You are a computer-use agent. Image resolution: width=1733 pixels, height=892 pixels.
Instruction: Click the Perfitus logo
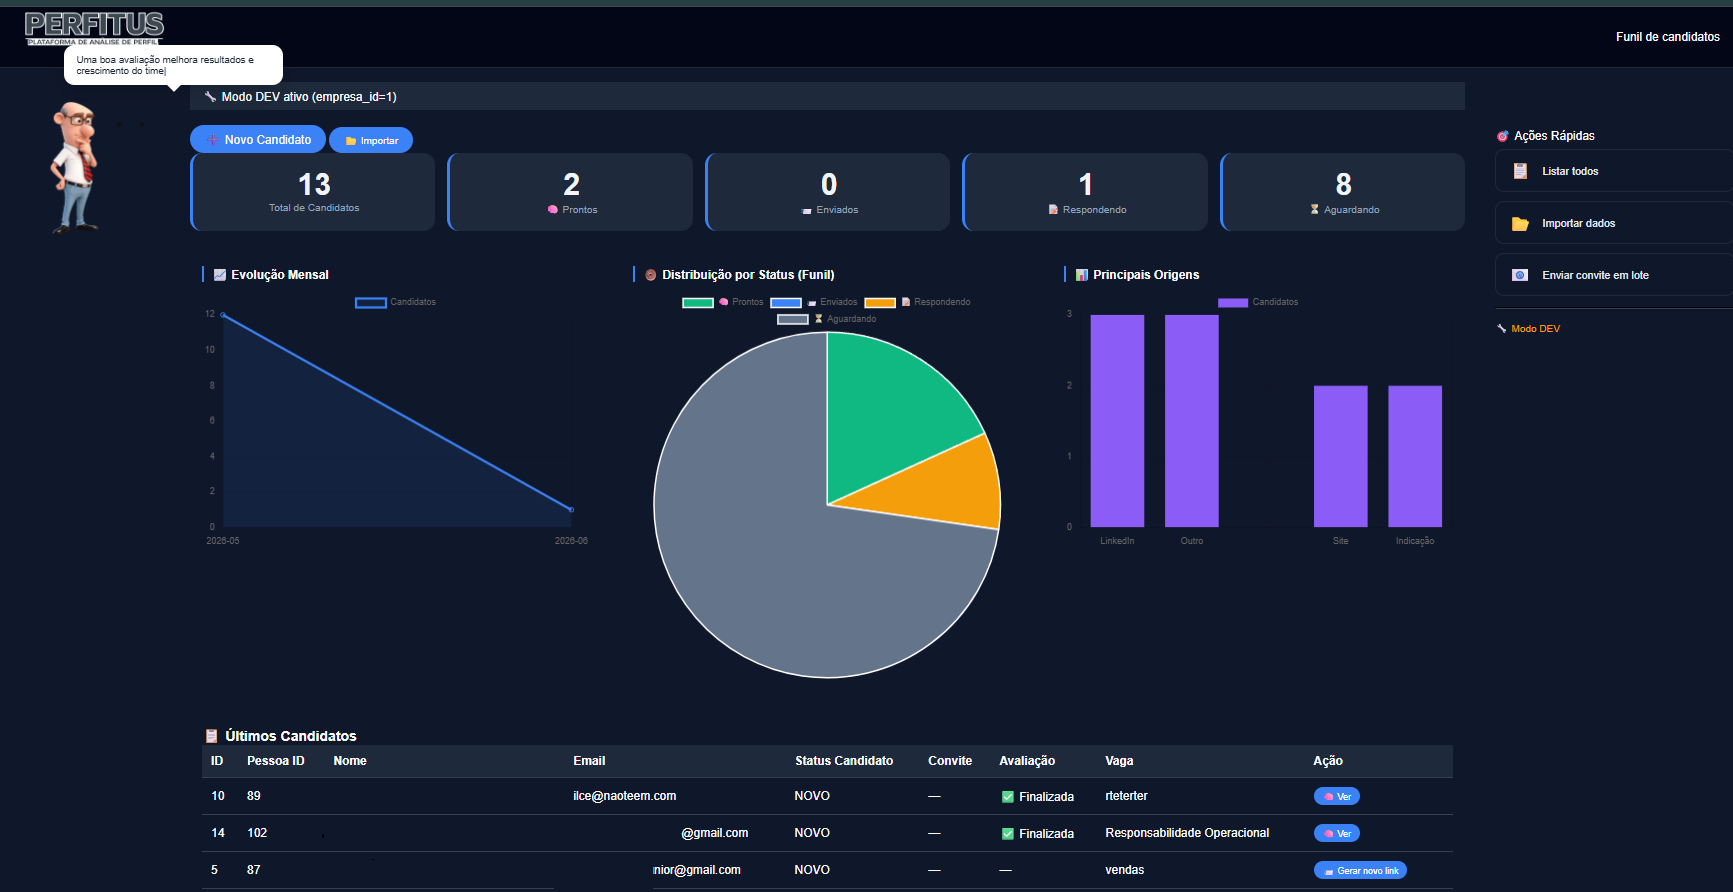tap(94, 28)
